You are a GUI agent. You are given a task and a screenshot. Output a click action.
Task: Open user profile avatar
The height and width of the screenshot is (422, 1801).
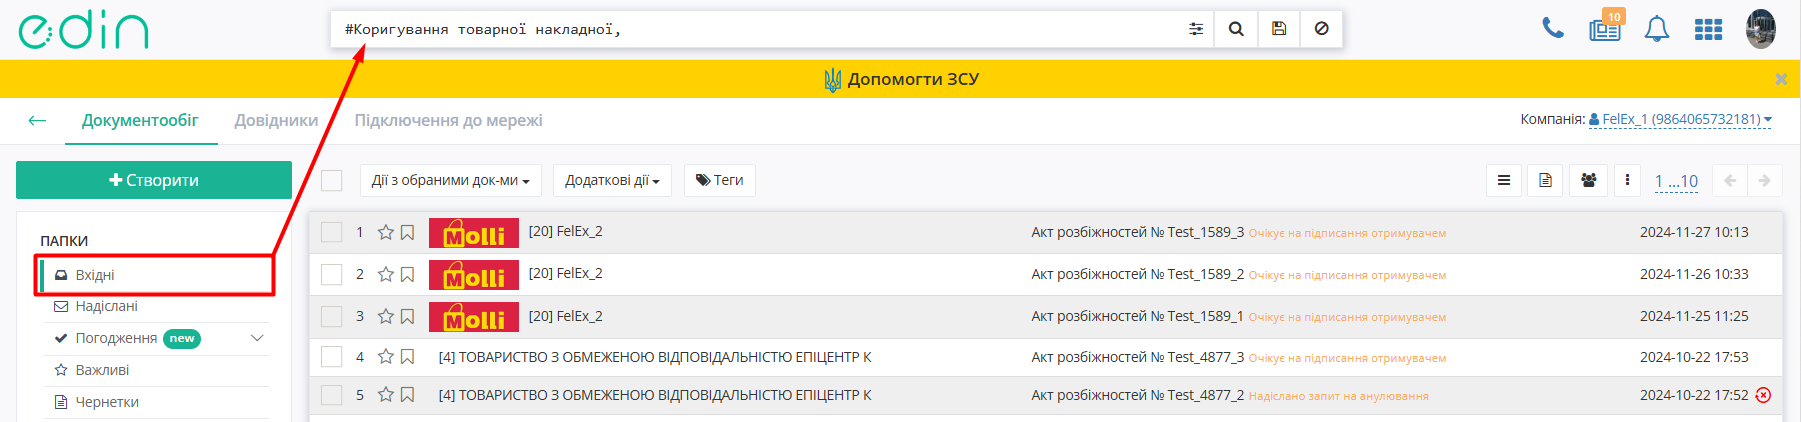[x=1761, y=29]
